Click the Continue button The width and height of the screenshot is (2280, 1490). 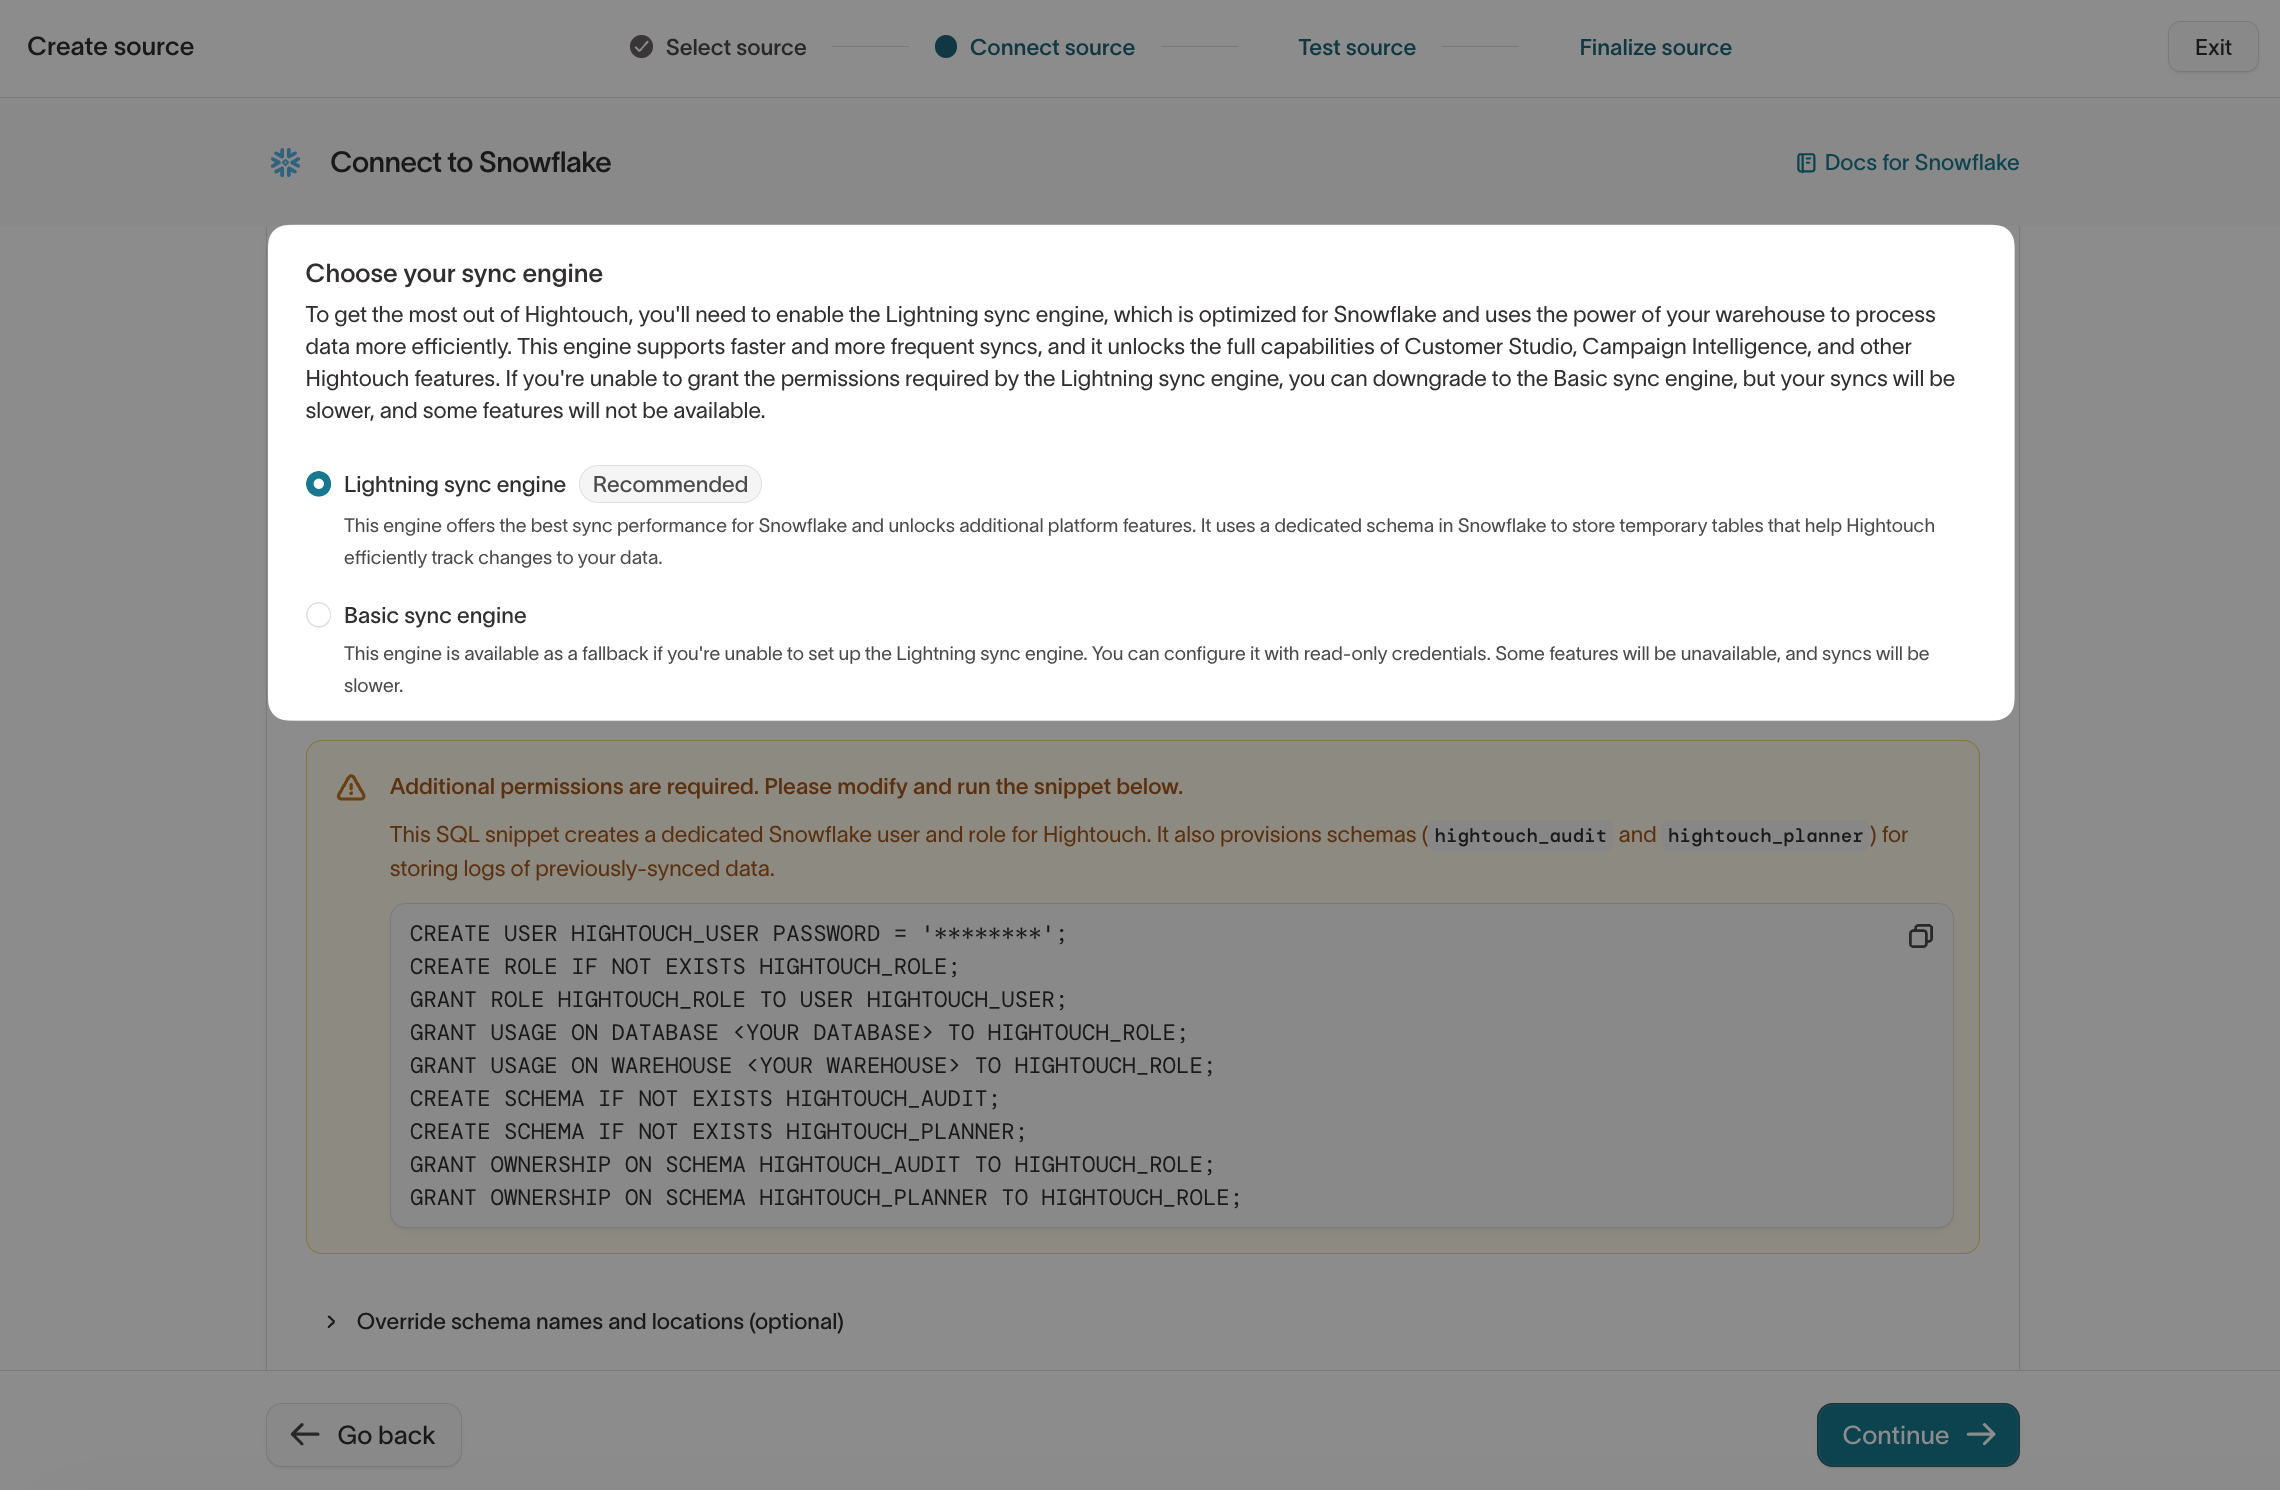tap(1918, 1435)
